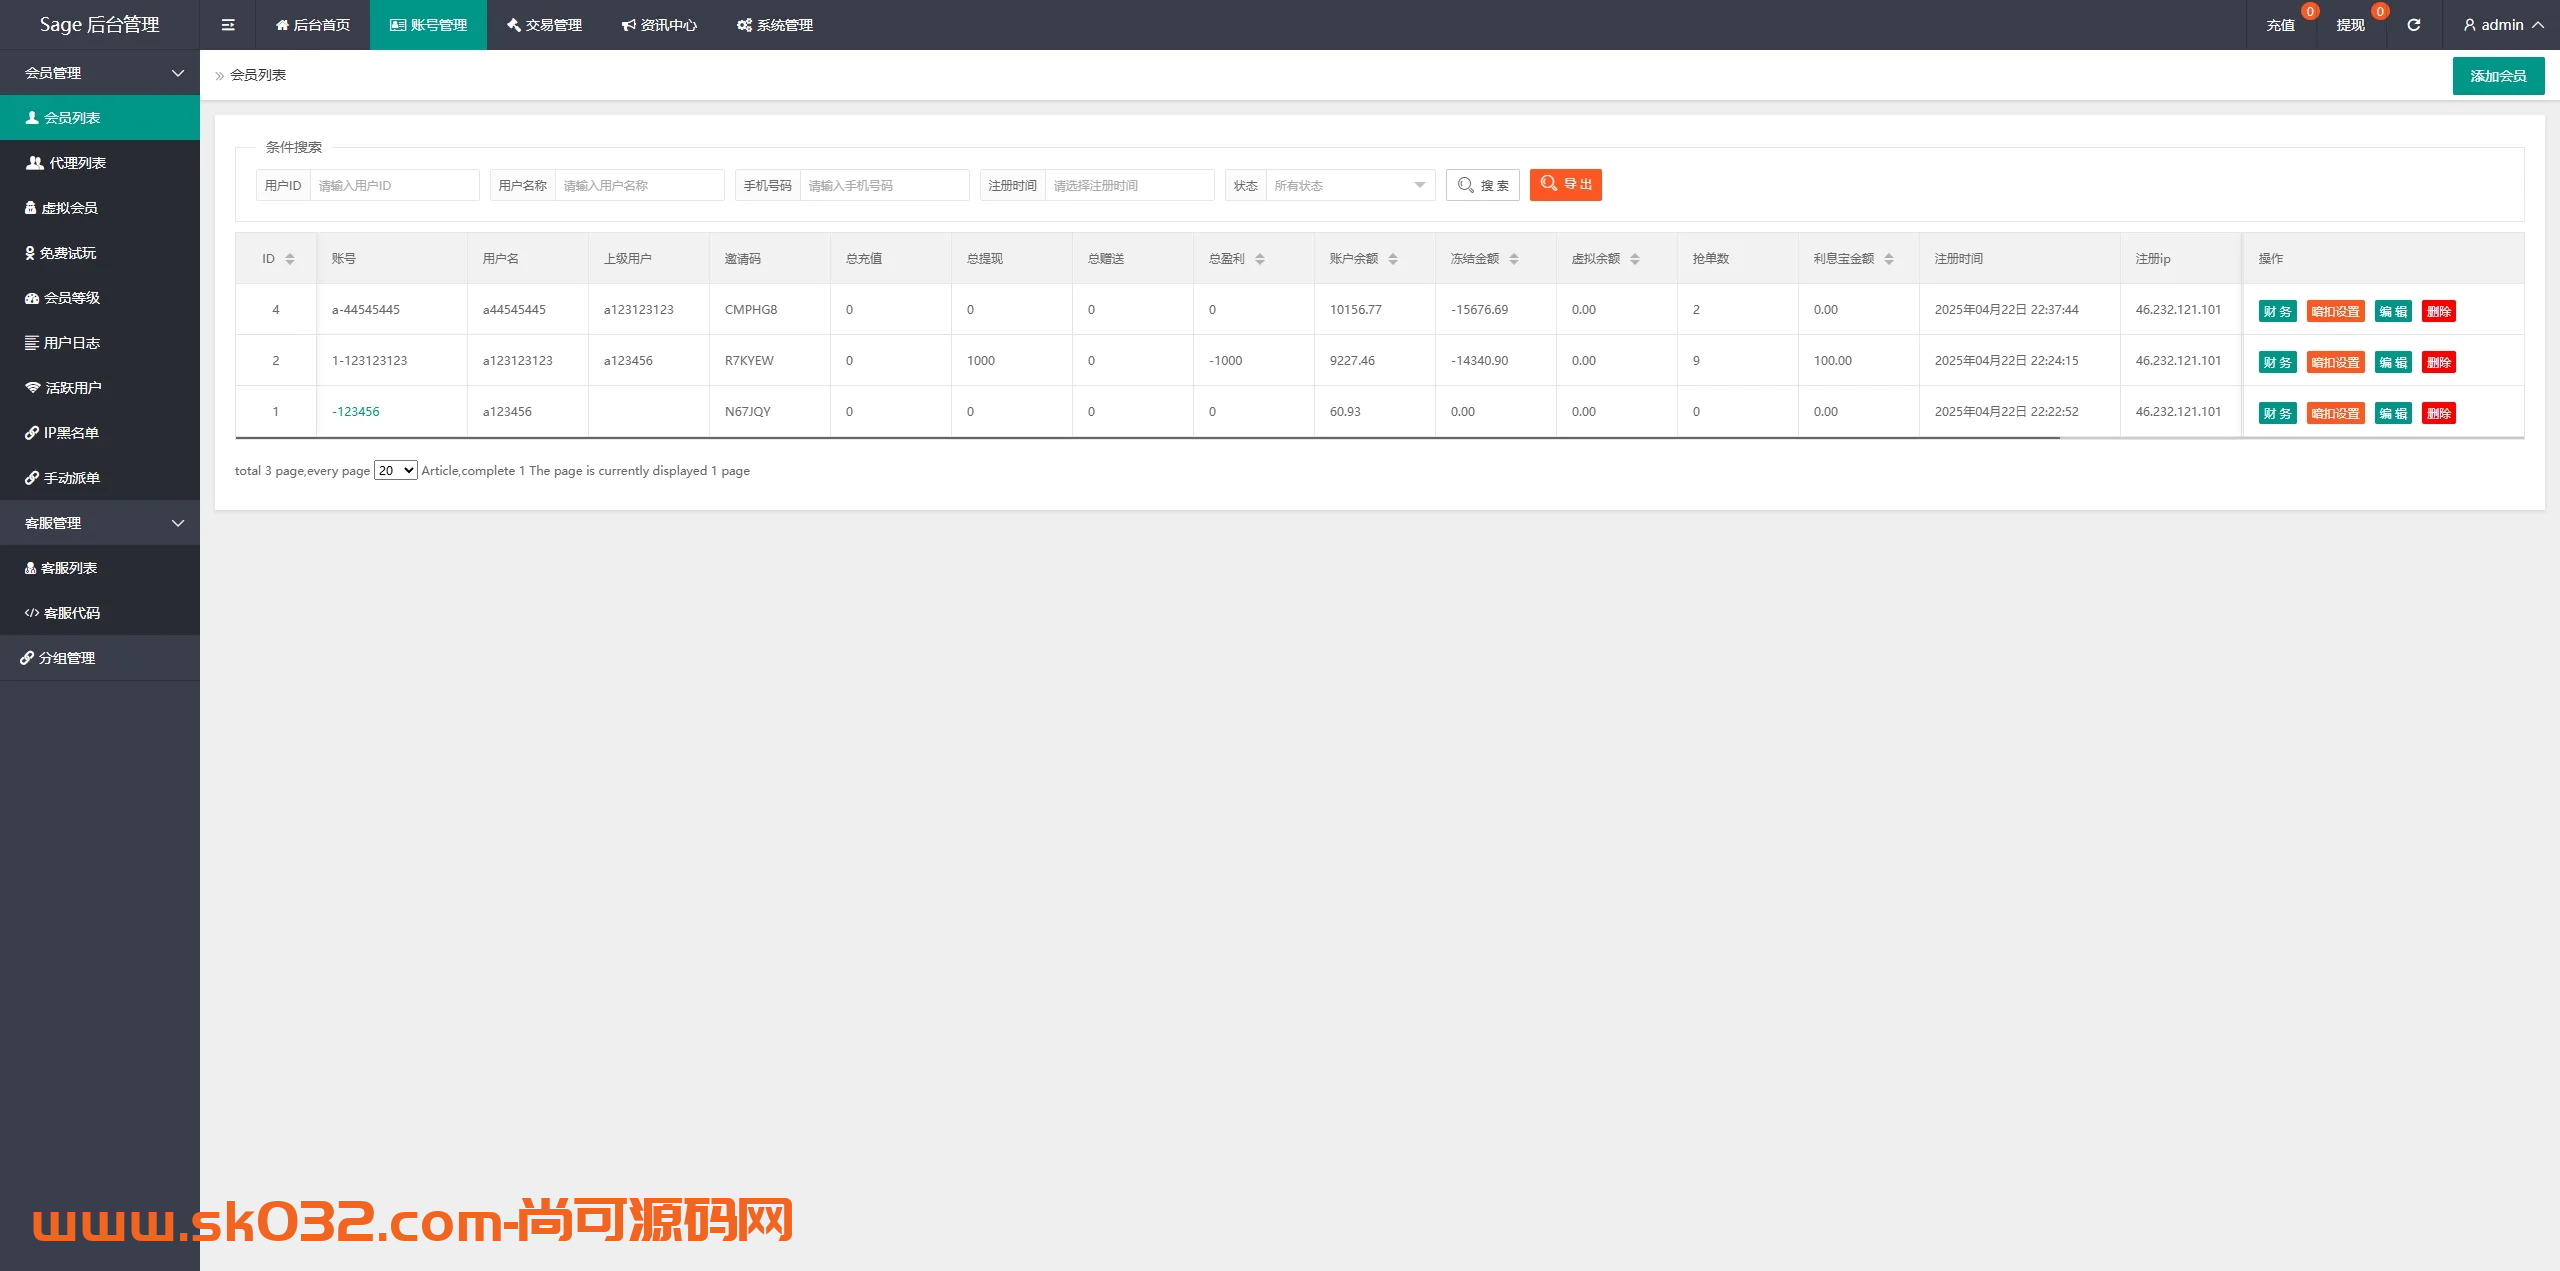This screenshot has width=2560, height=1271.
Task: Sort table by ID column arrows
Action: [x=290, y=259]
